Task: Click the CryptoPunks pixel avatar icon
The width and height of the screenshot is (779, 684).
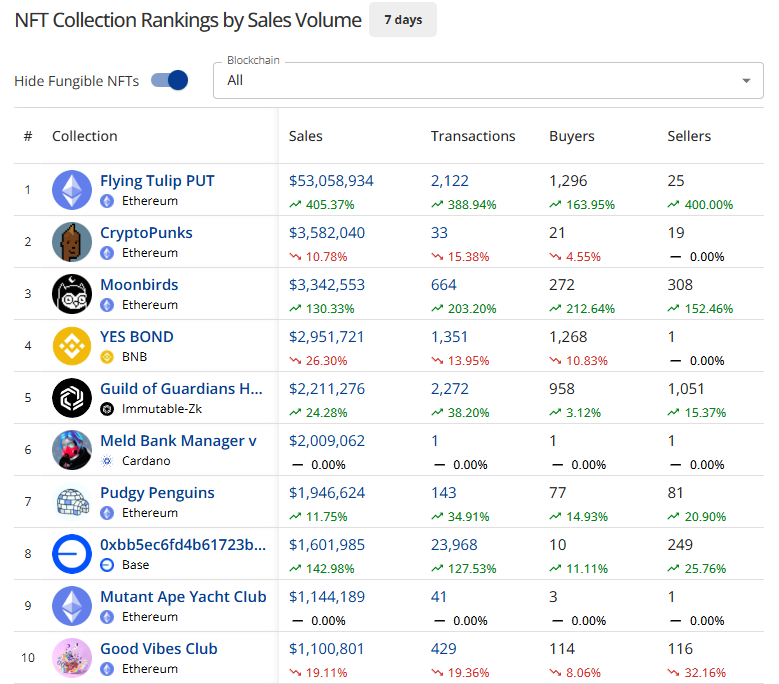Action: click(x=72, y=242)
